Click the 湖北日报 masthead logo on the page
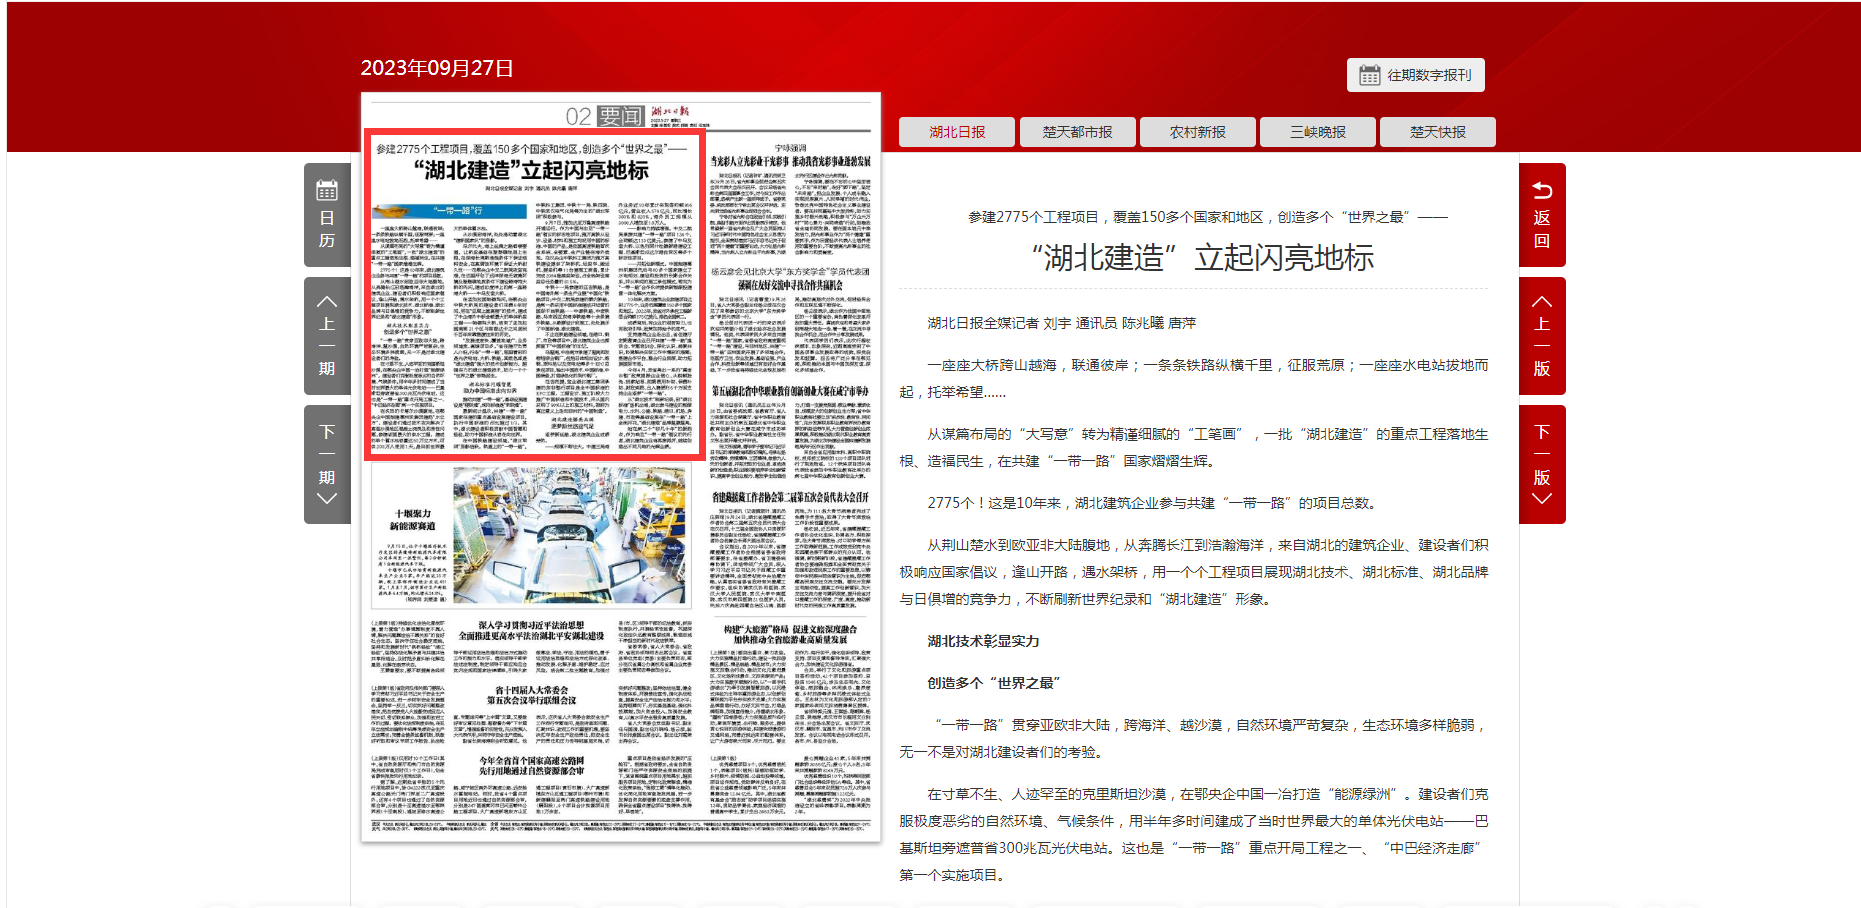This screenshot has width=1861, height=908. (x=670, y=111)
